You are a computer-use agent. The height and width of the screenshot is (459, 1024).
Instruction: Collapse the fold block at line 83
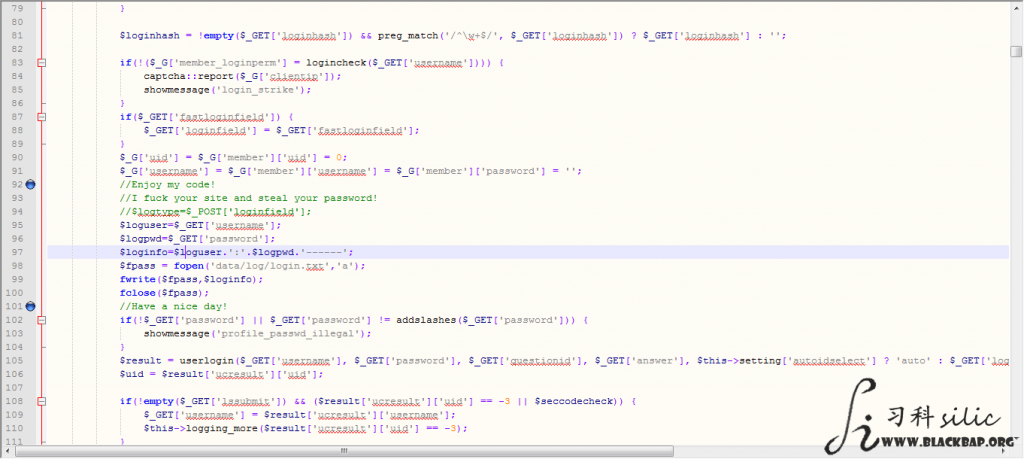pyautogui.click(x=42, y=63)
